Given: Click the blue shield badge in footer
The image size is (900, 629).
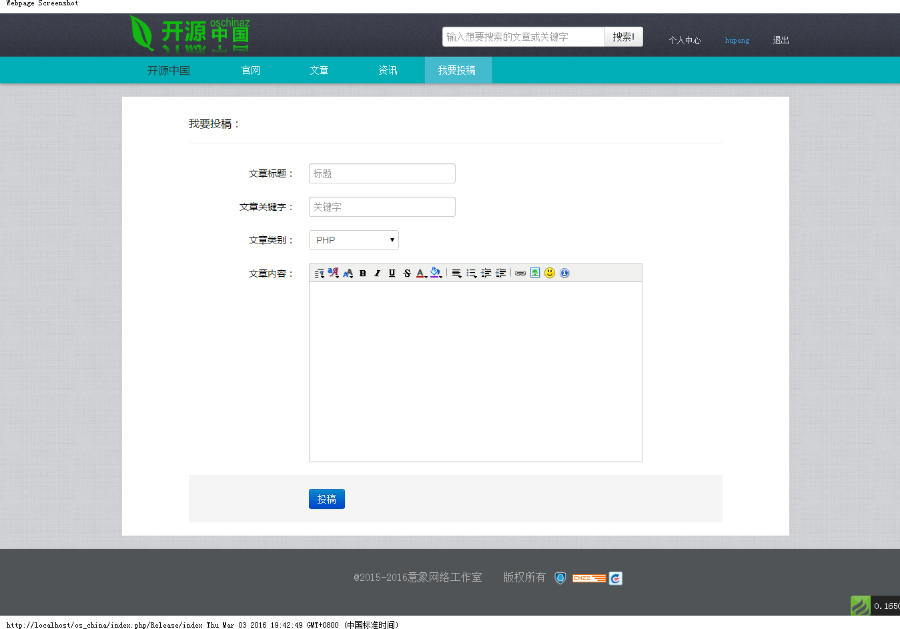Looking at the screenshot, I should click(560, 578).
